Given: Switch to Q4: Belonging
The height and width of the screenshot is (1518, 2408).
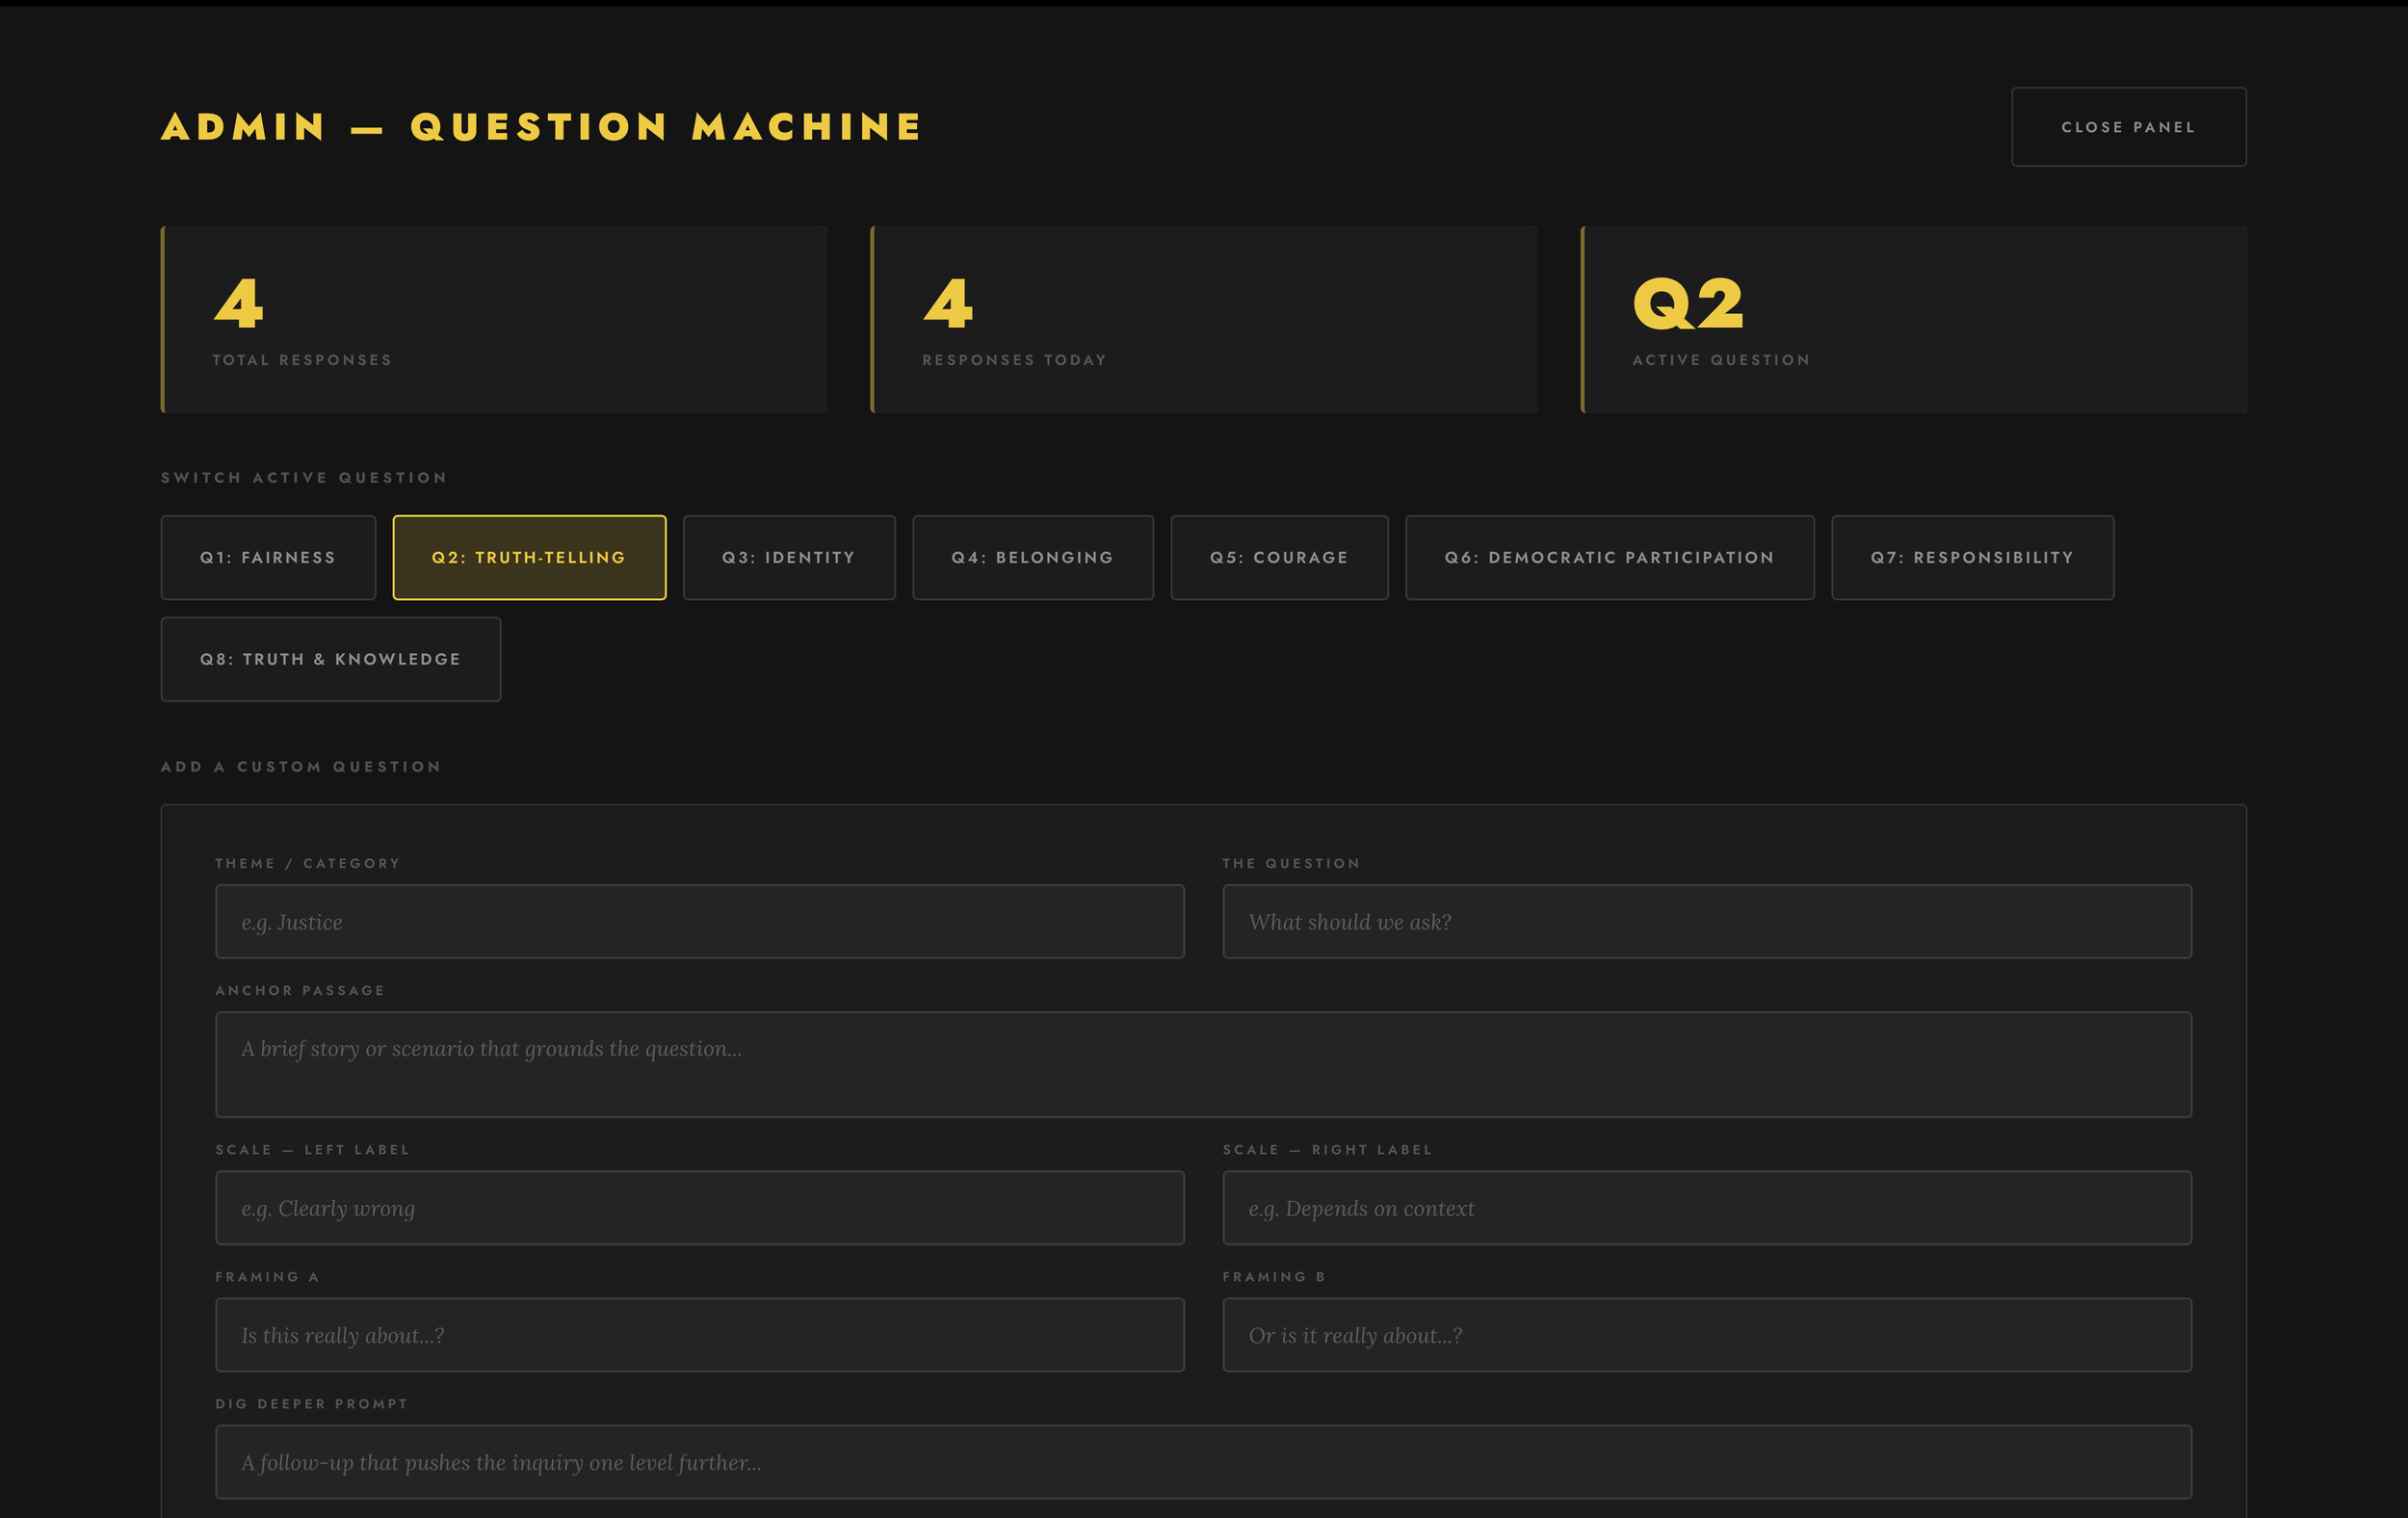Looking at the screenshot, I should coord(1032,558).
